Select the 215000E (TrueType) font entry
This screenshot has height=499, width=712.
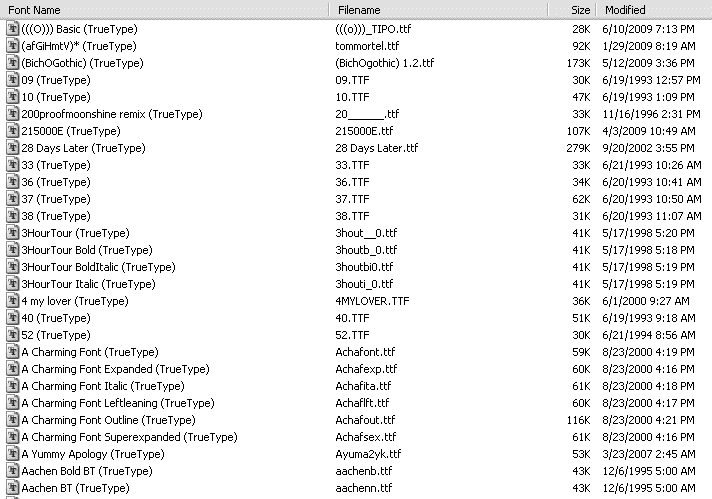[x=71, y=131]
